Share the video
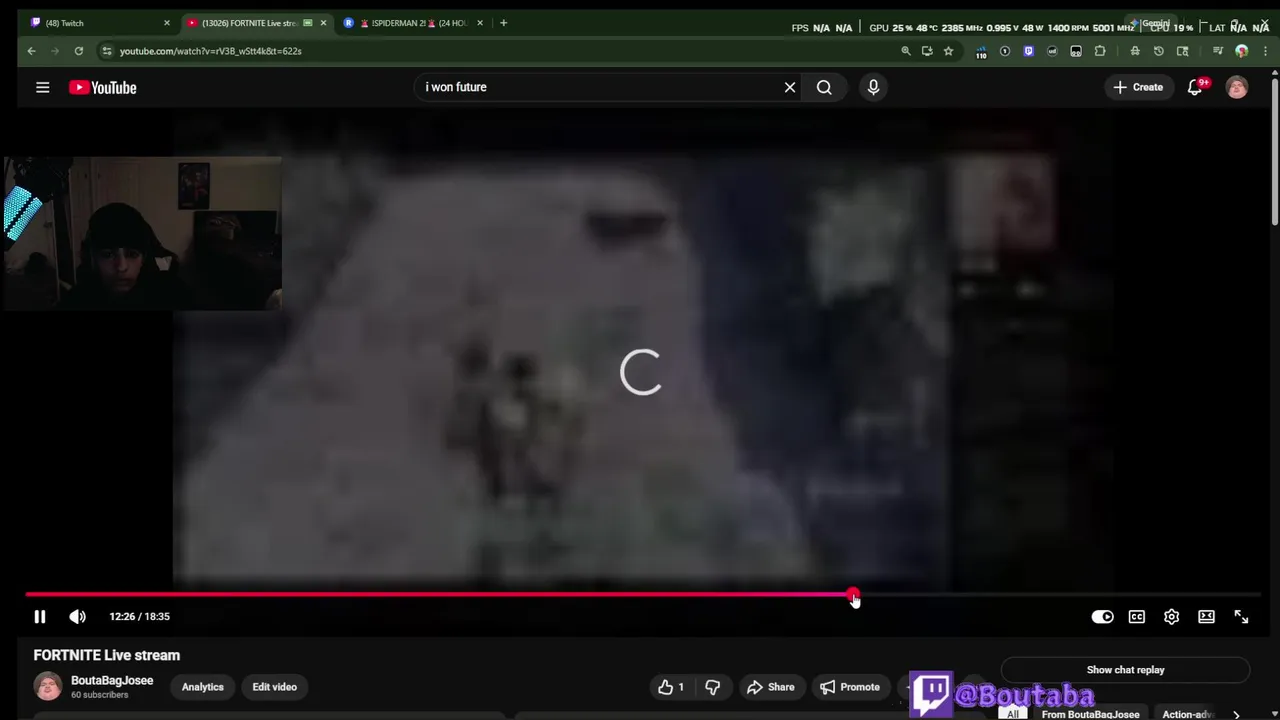 [x=770, y=687]
